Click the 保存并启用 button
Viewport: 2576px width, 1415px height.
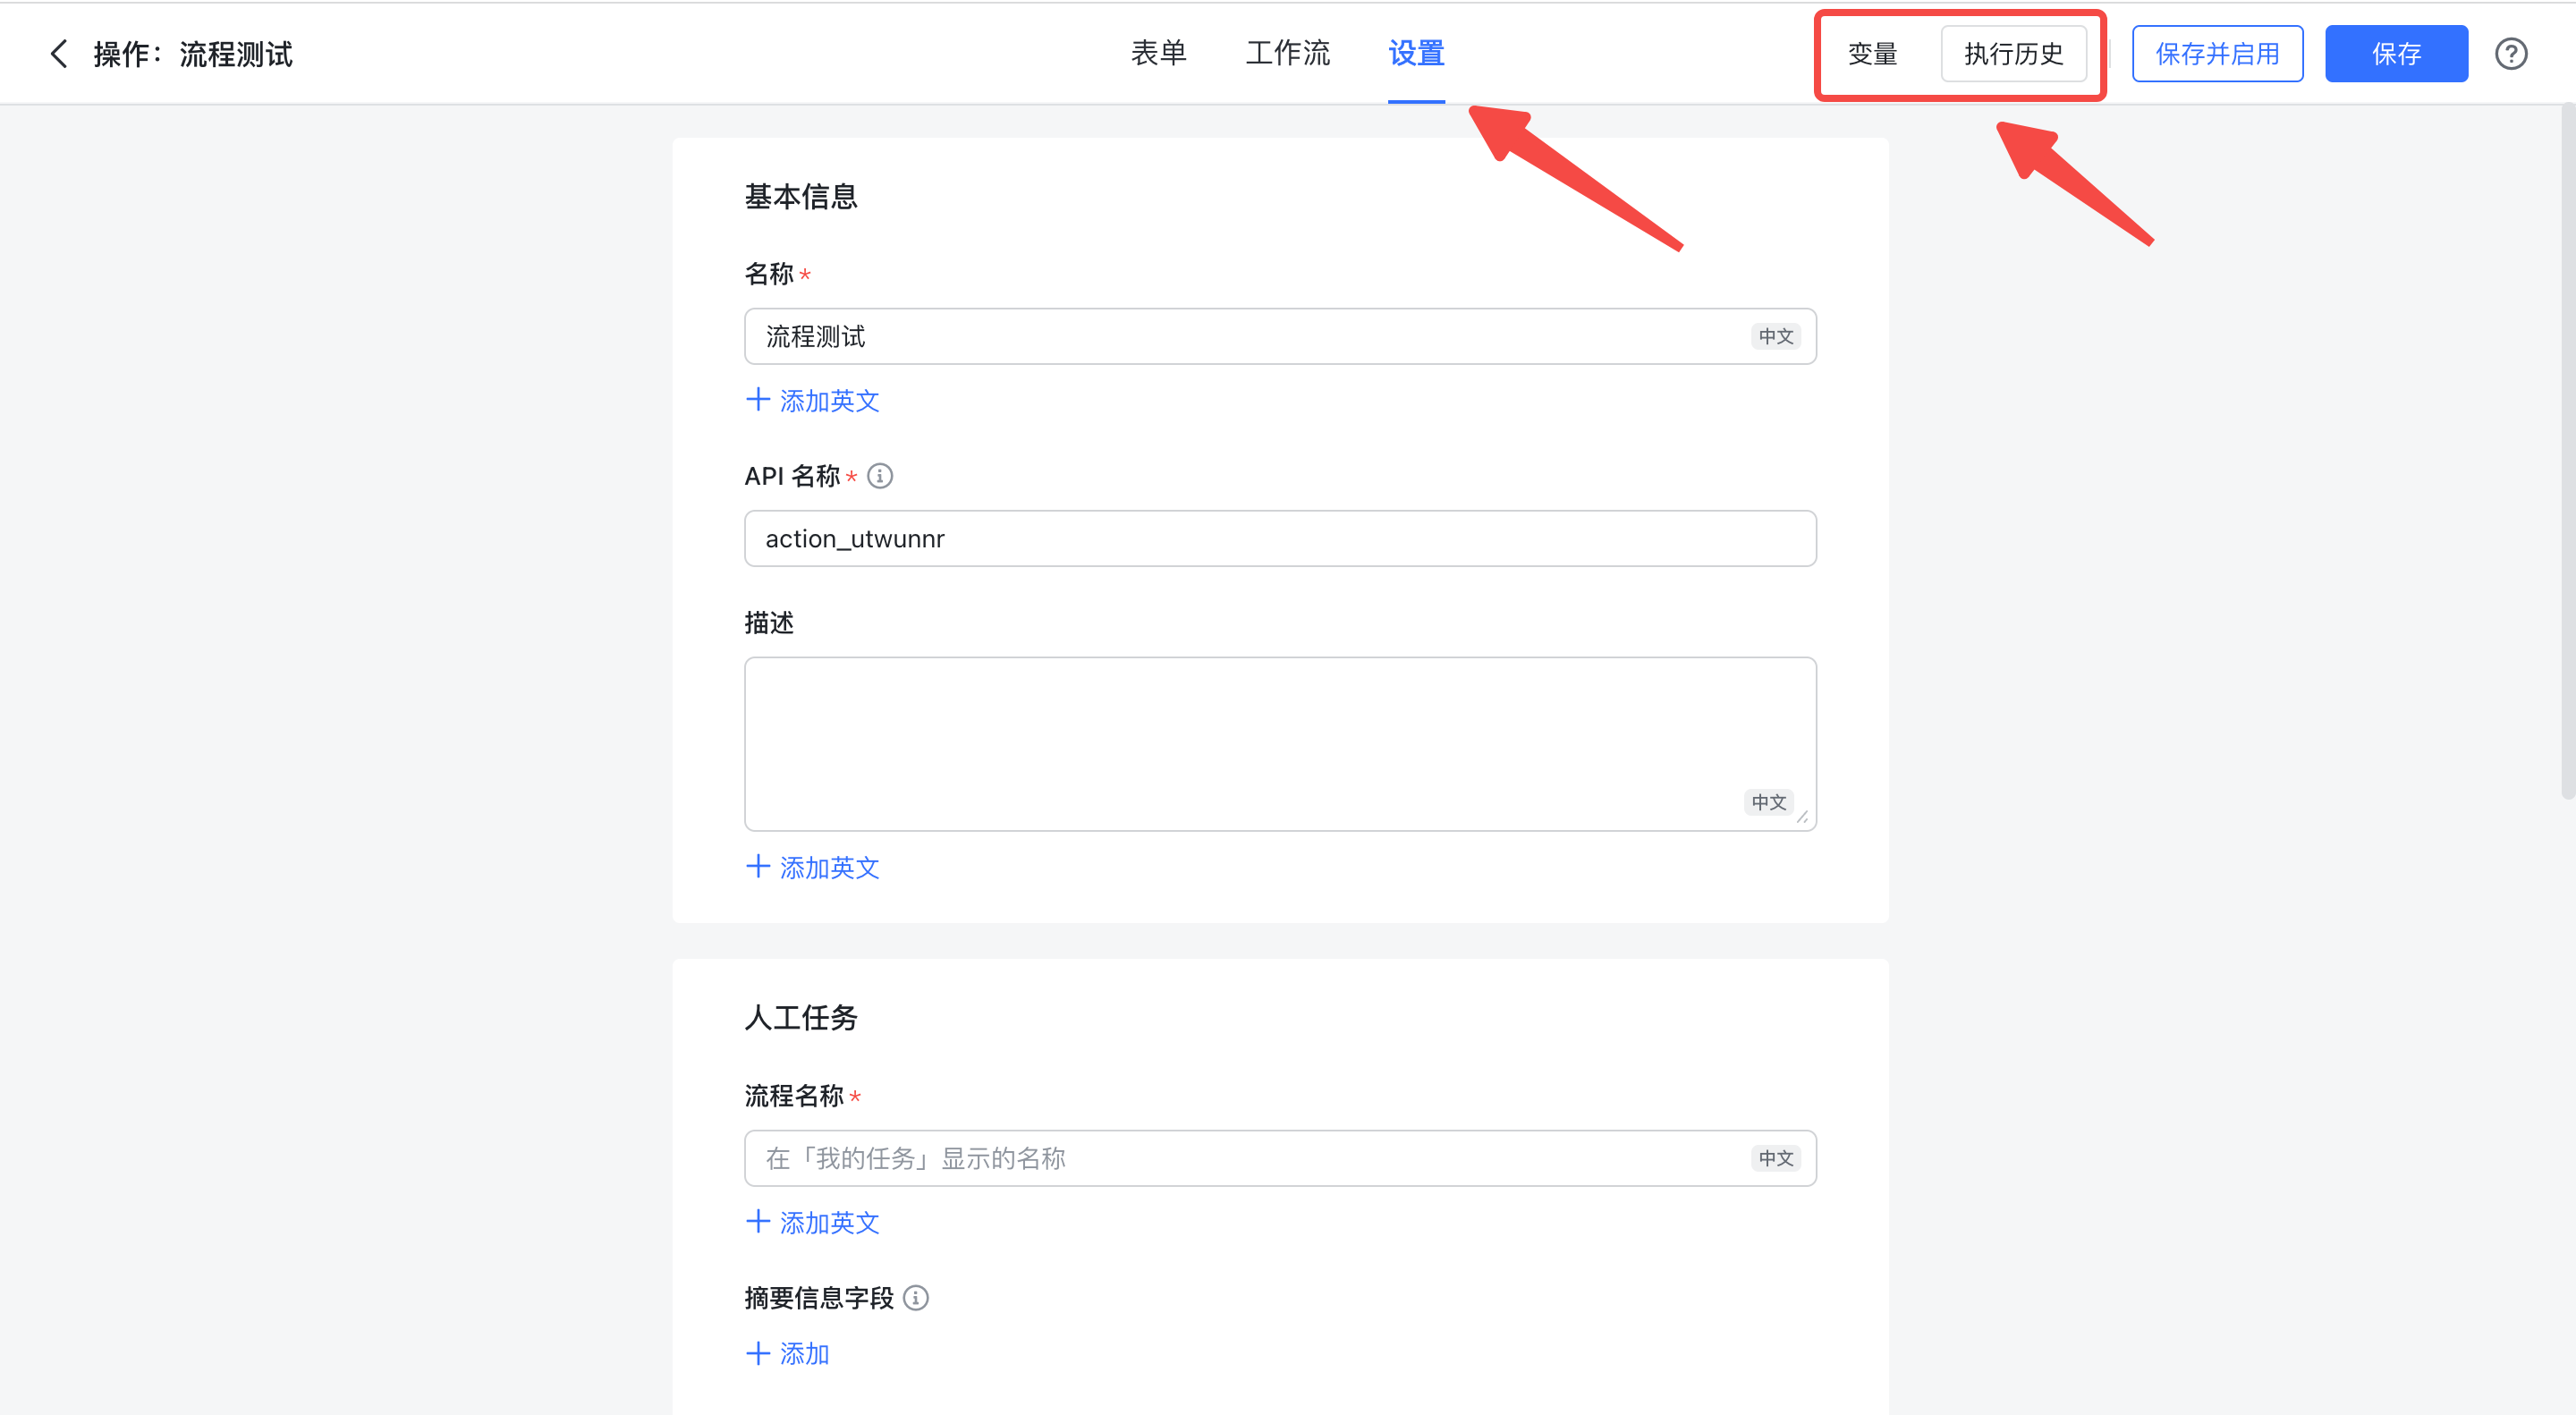[x=2217, y=54]
